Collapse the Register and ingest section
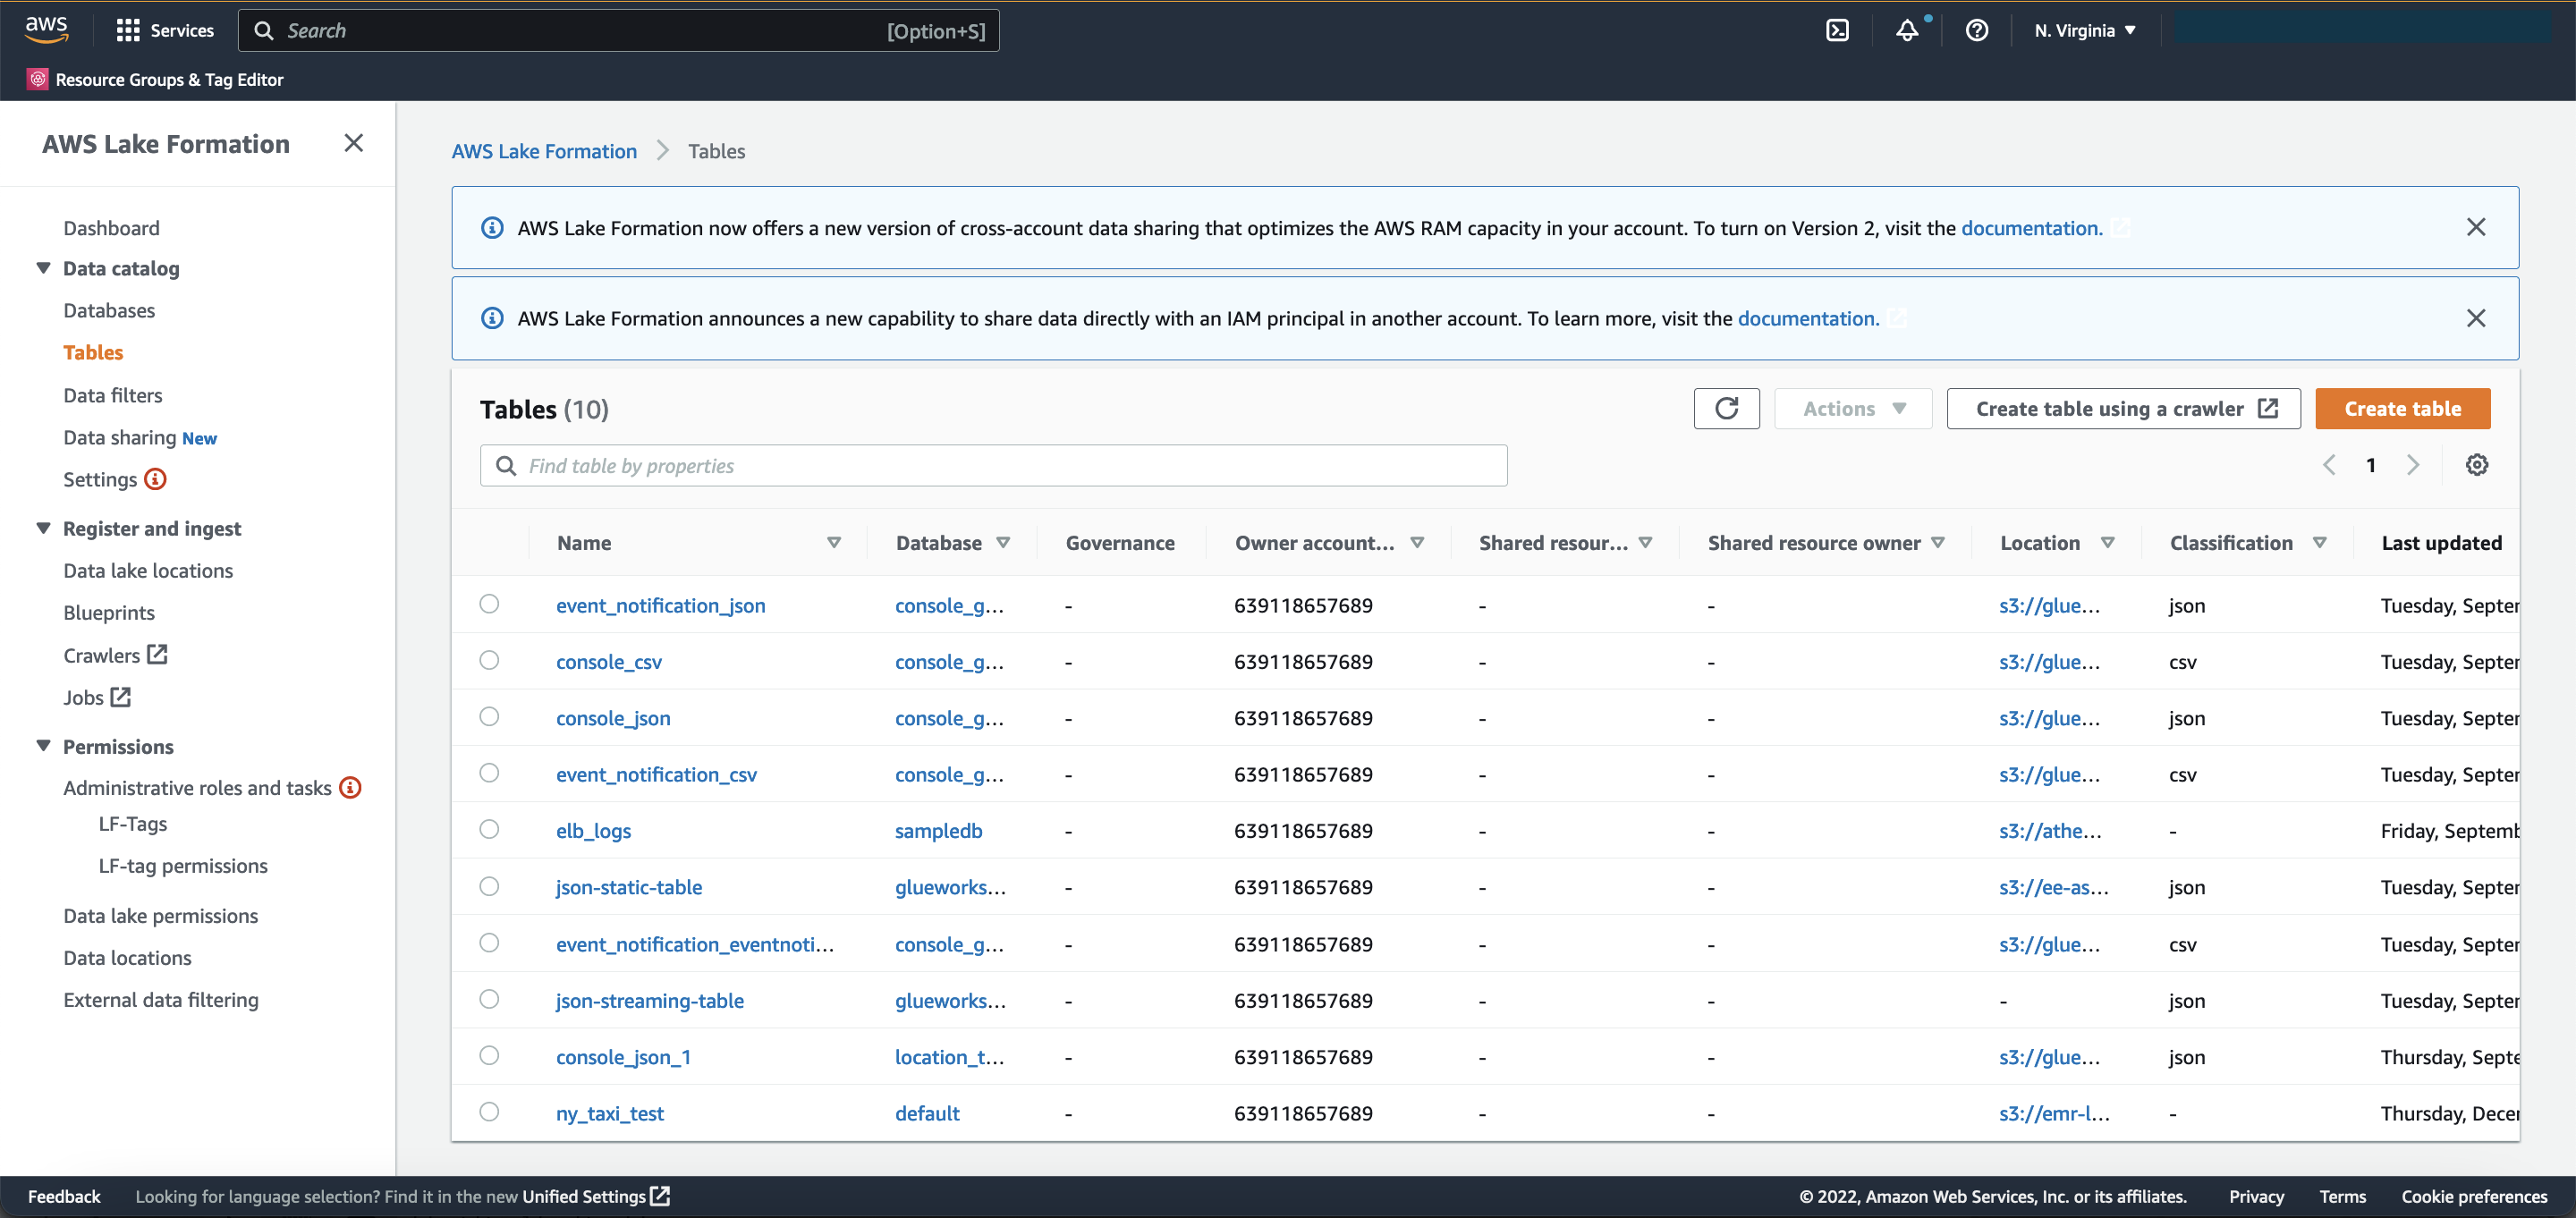This screenshot has width=2576, height=1218. pos(43,527)
